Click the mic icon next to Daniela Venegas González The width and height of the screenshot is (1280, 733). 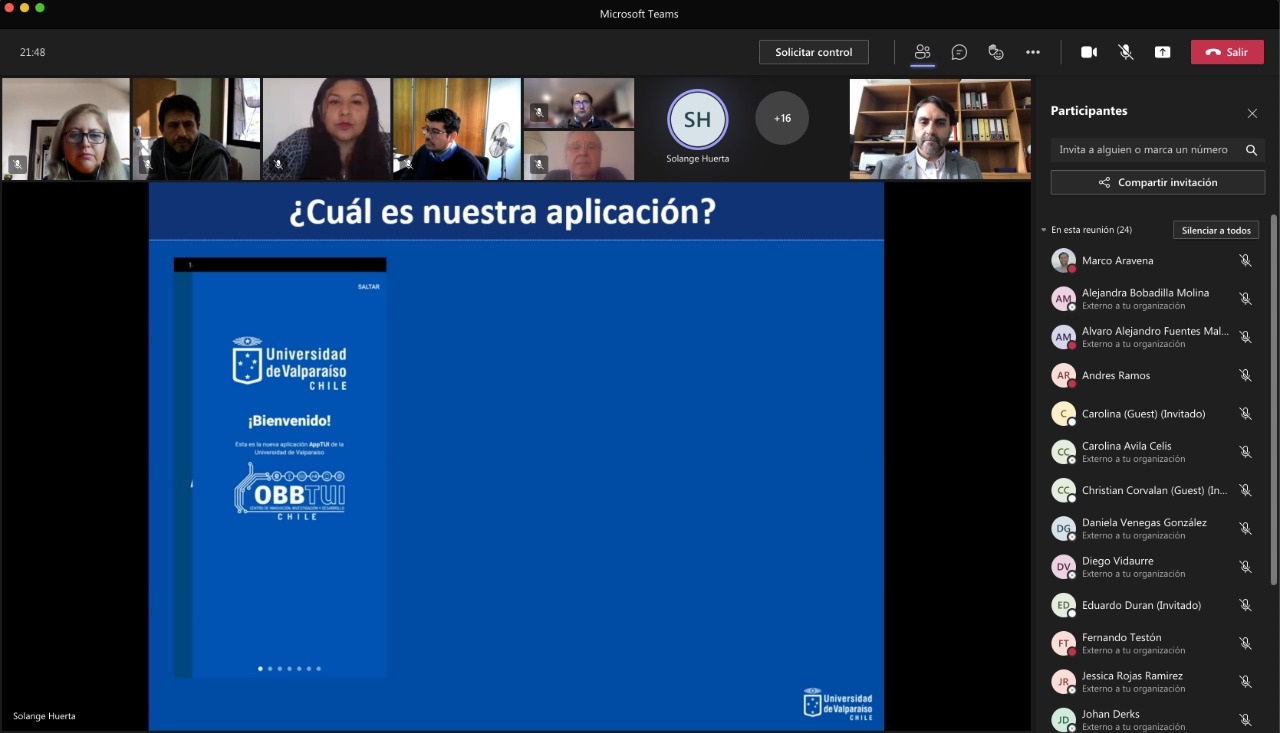[x=1245, y=529]
